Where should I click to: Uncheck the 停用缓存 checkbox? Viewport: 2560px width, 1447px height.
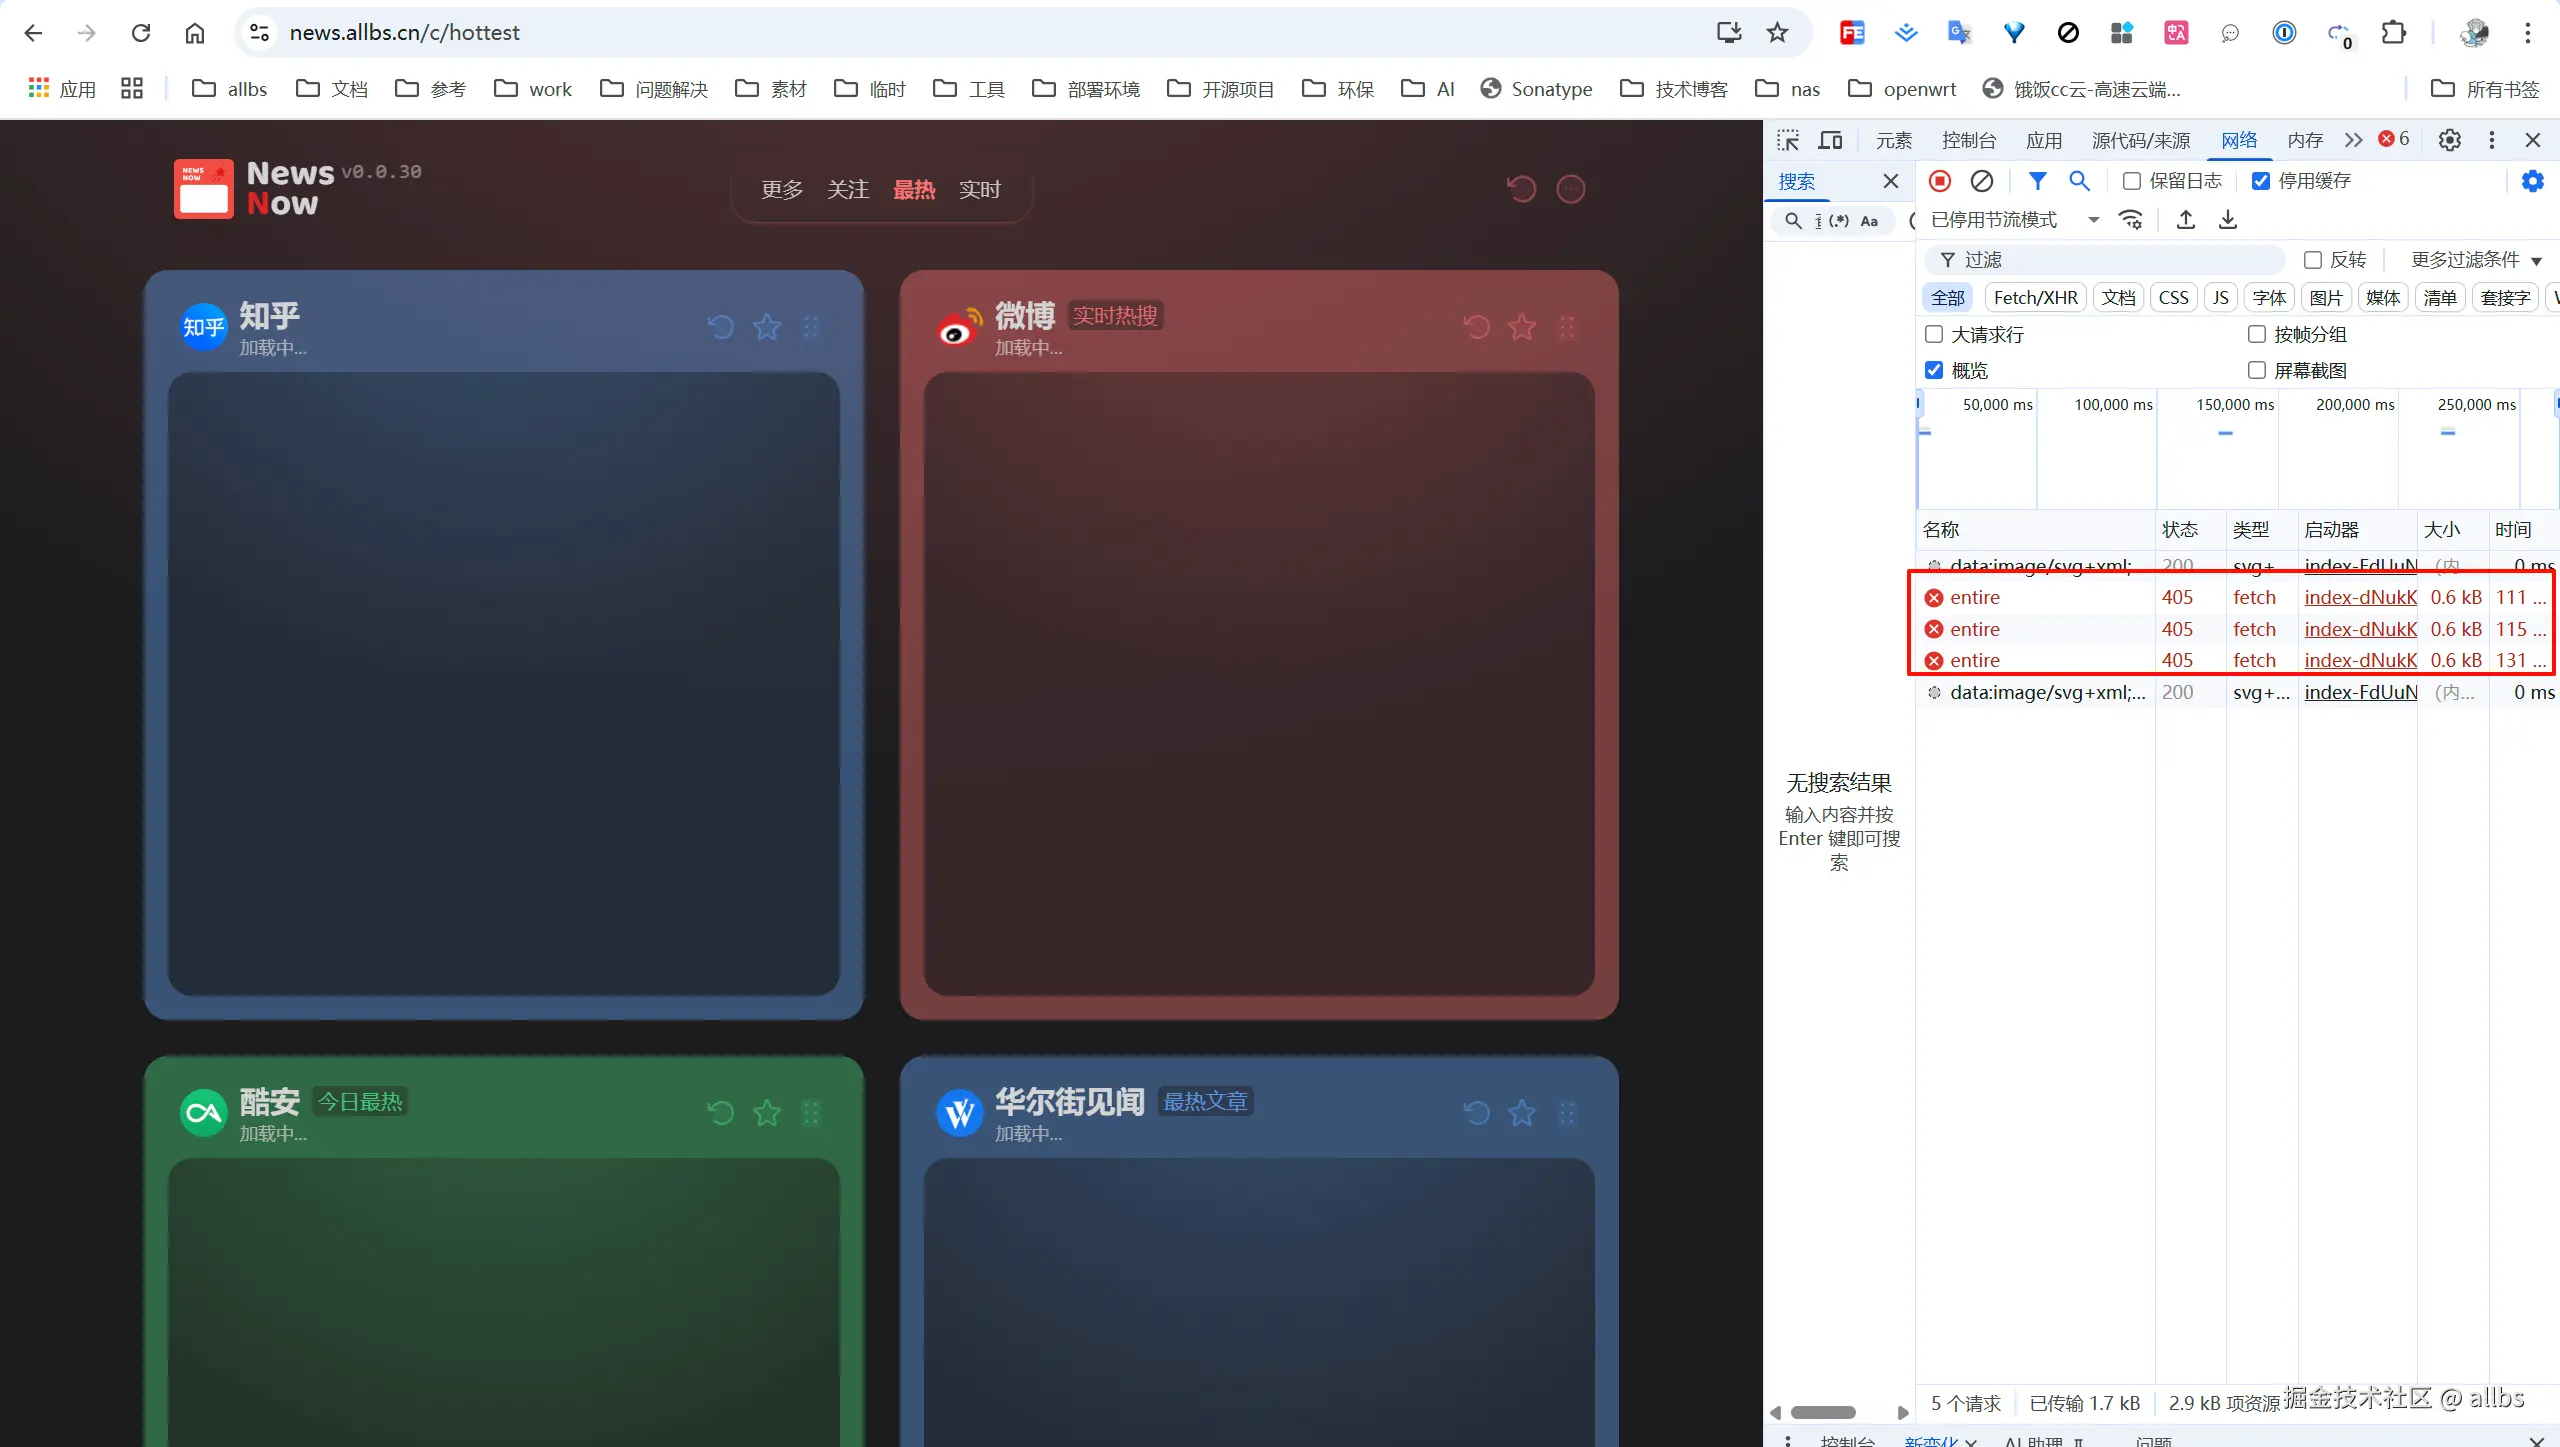(2261, 181)
